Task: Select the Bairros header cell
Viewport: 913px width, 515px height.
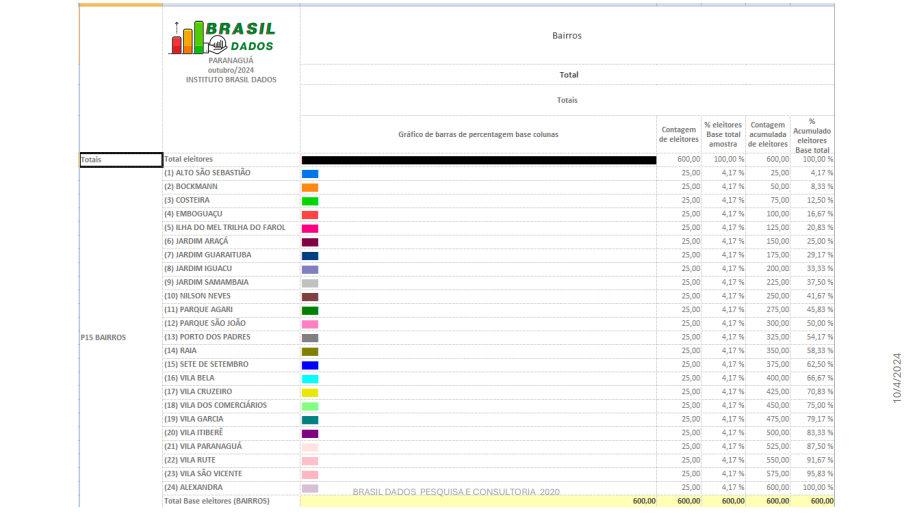Action: pyautogui.click(x=567, y=36)
